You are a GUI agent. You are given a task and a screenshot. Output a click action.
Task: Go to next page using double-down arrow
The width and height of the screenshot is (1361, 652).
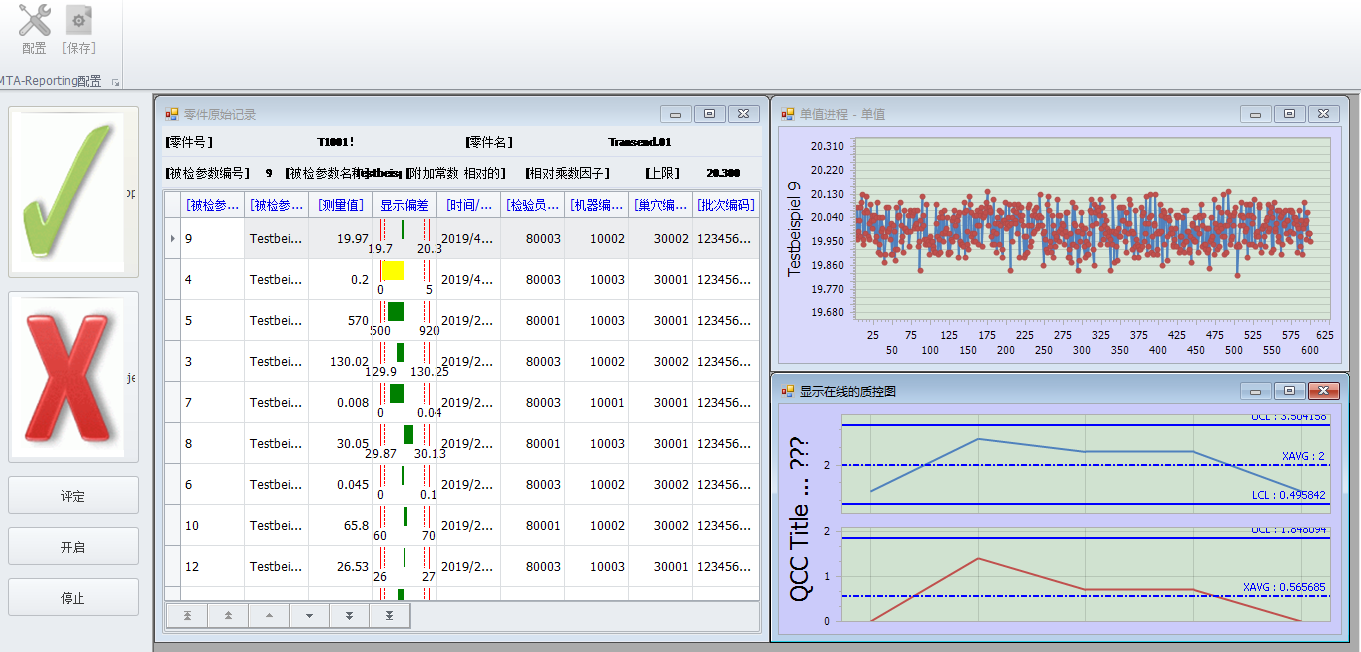pos(349,616)
